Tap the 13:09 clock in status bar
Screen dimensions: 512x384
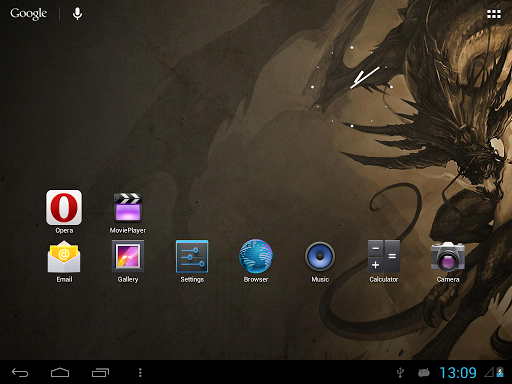(x=458, y=373)
